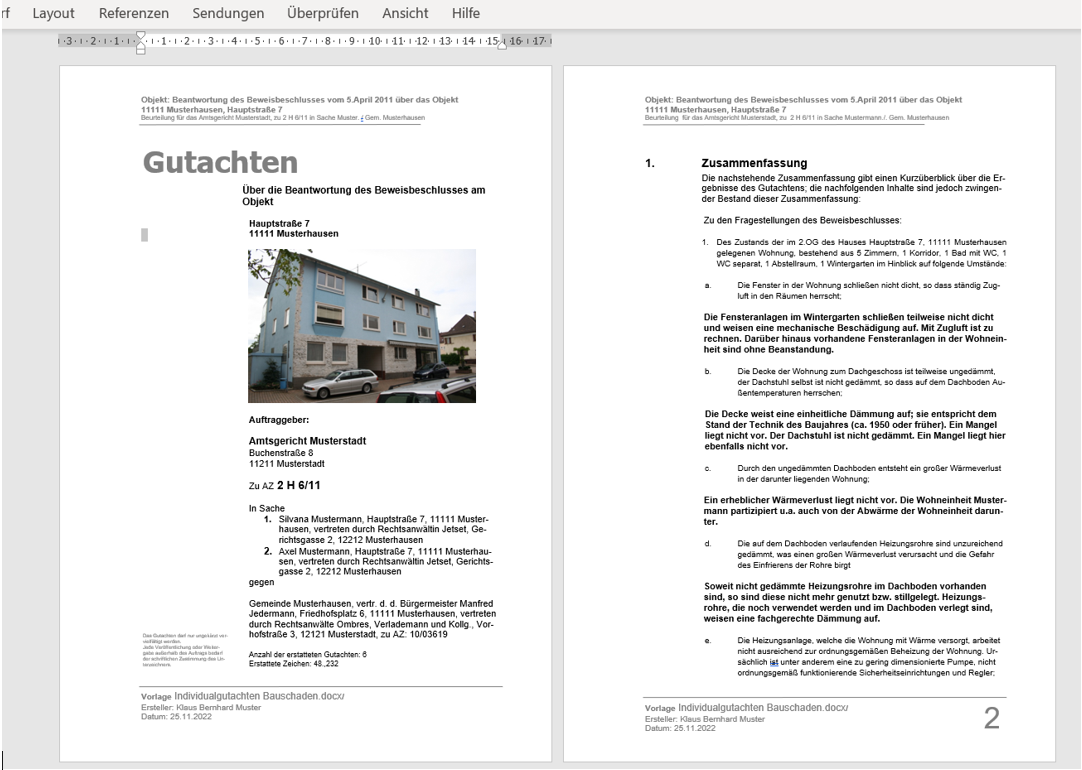Click the paragraph starting 'Durch den ungedämmten Dachboden'
This screenshot has width=1082, height=770.
(x=869, y=473)
